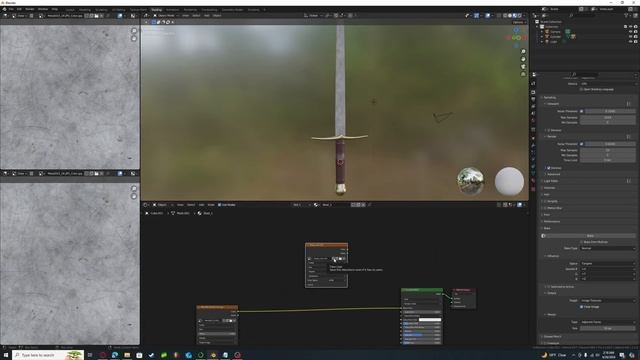Screen dimensions: 640x360
Task: Click the Render Max Samples field
Action: coord(608,150)
